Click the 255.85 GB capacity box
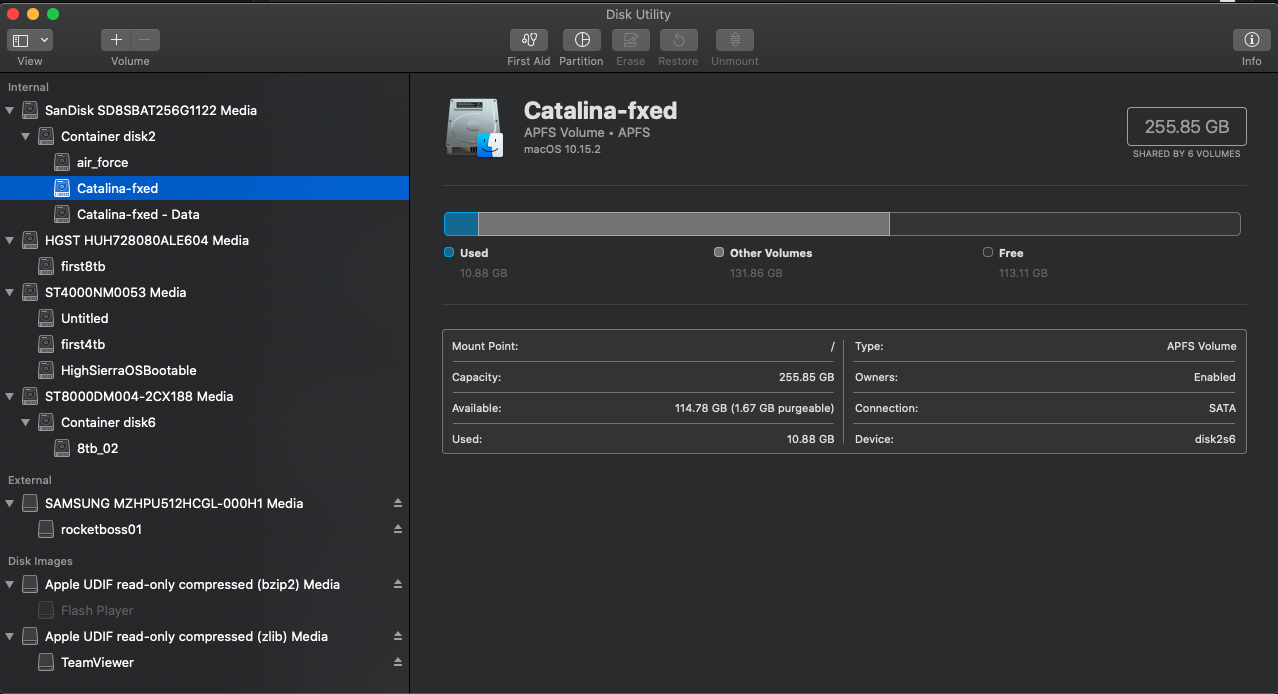 1186,127
